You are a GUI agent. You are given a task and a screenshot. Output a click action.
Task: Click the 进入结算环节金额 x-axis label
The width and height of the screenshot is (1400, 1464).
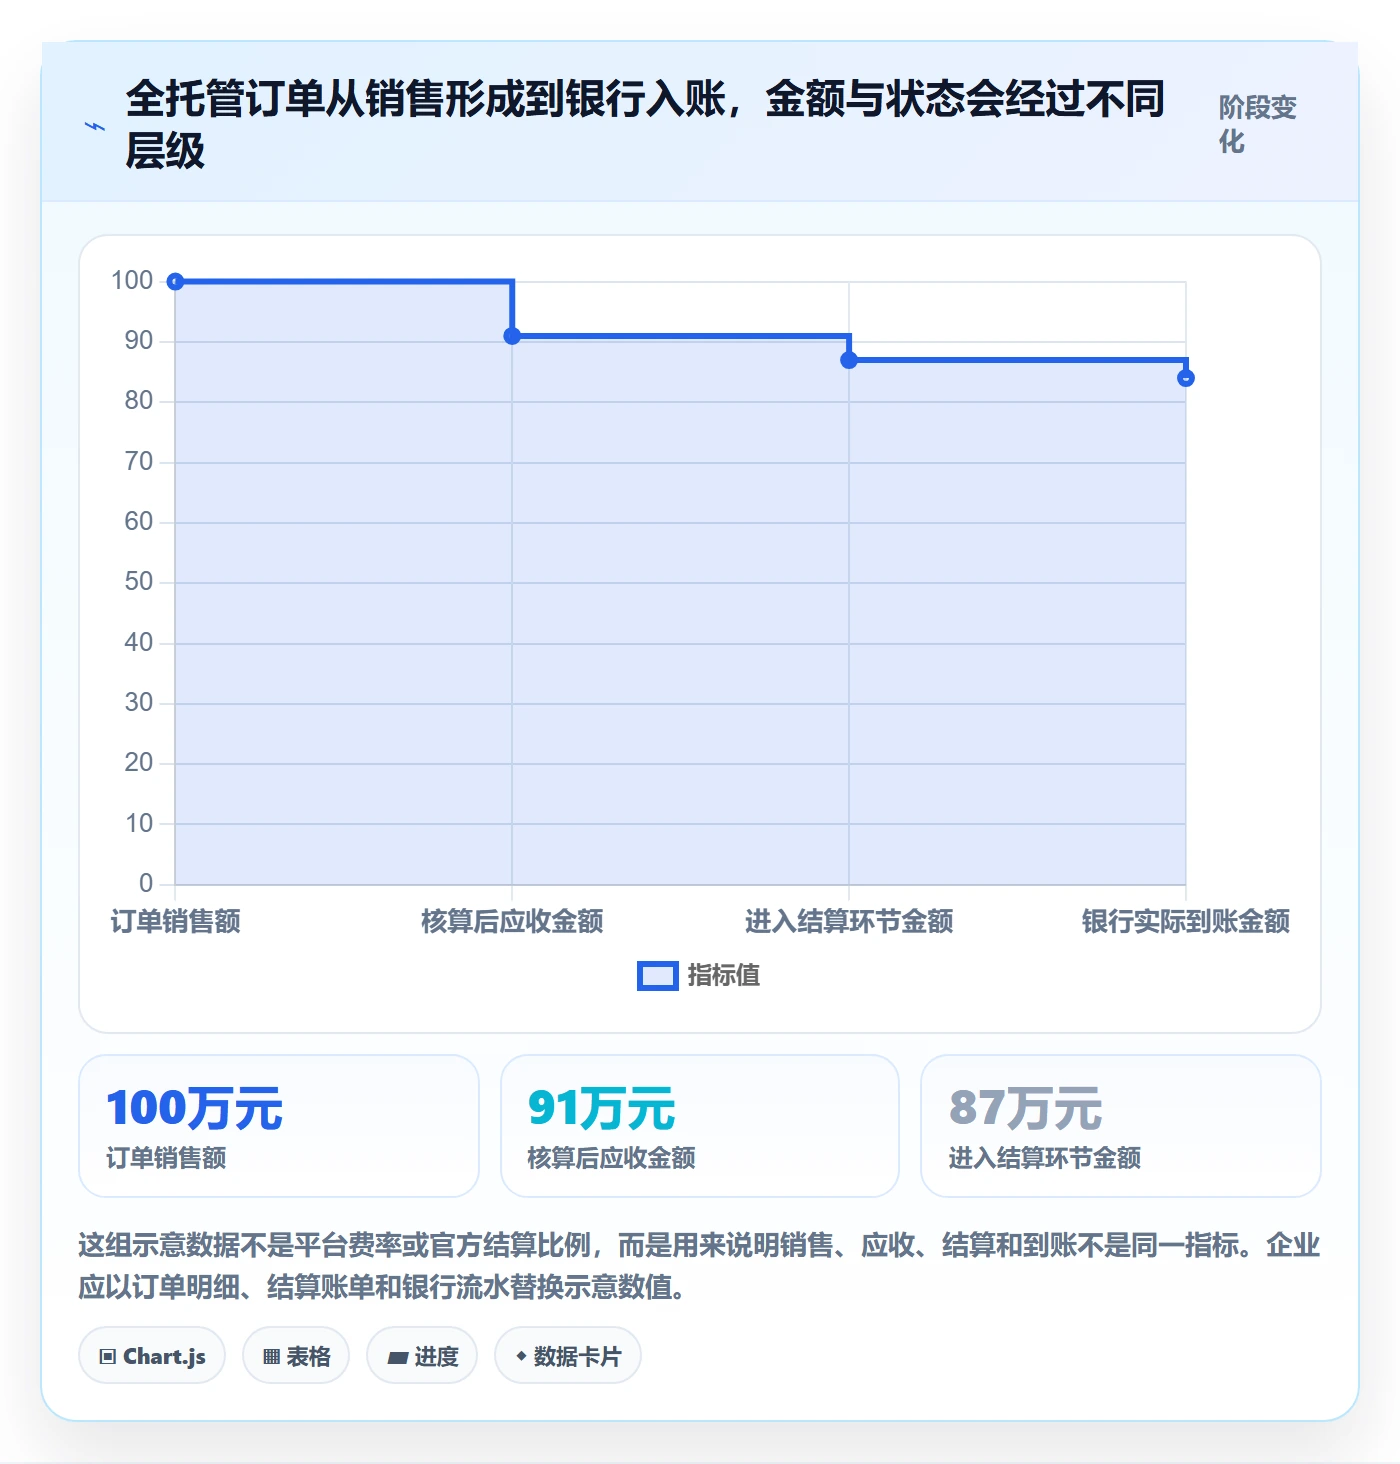point(849,921)
